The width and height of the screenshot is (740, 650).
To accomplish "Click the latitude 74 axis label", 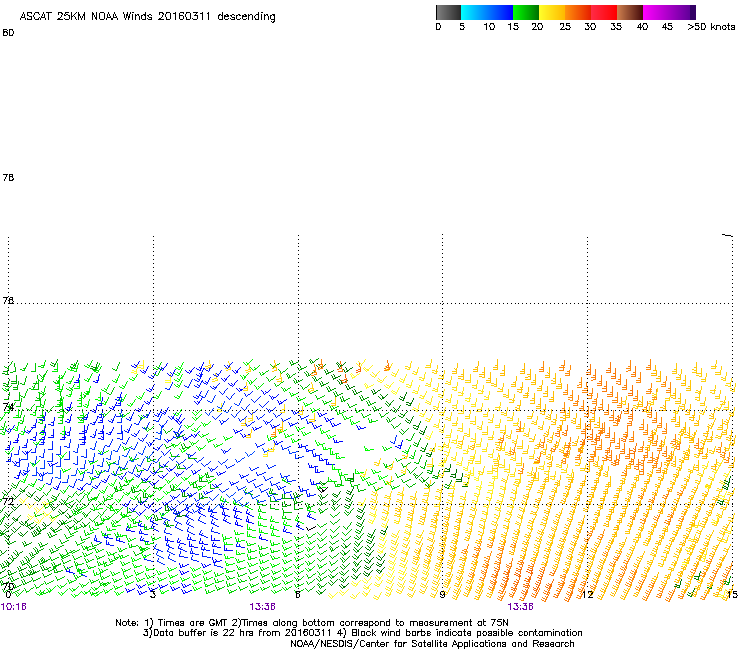I will click(x=8, y=407).
